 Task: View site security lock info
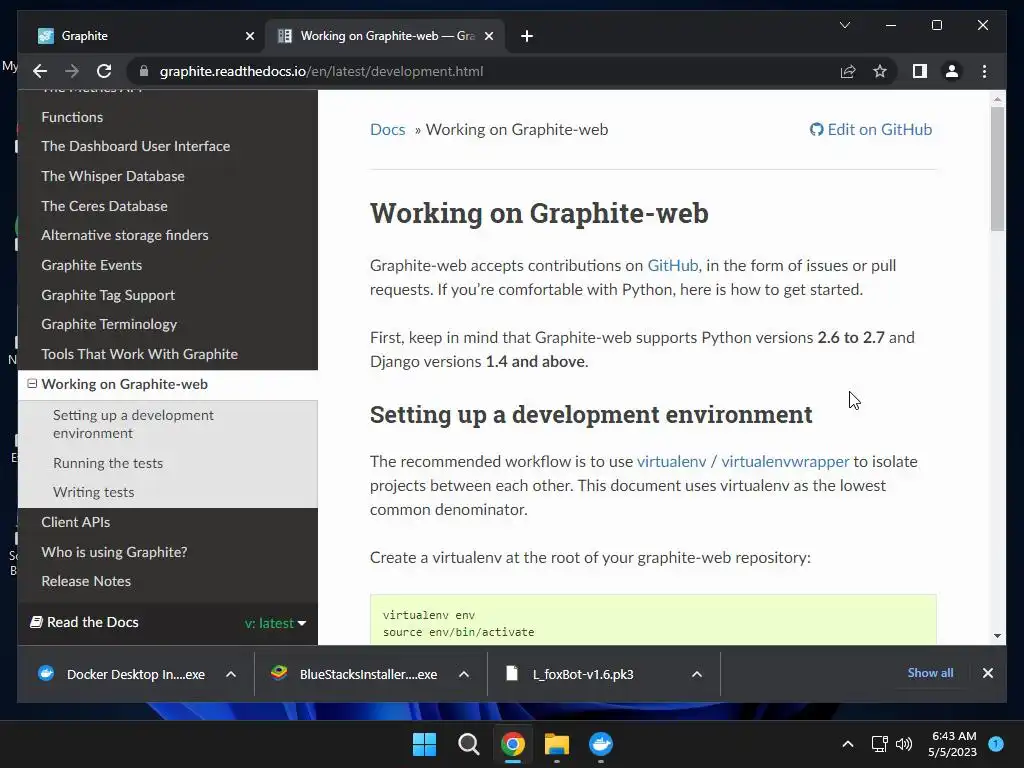pyautogui.click(x=144, y=71)
